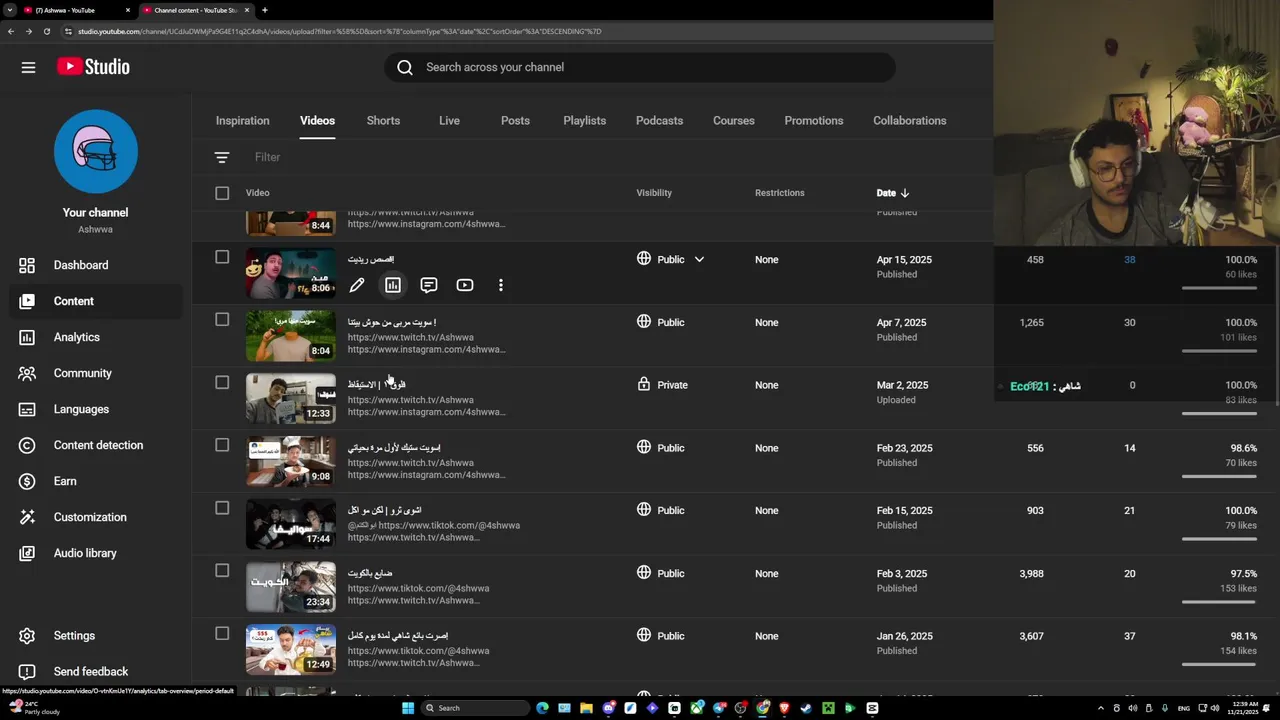Expand visibility dropdown arrow for Apr 15 video
This screenshot has width=1280, height=720.
699,259
